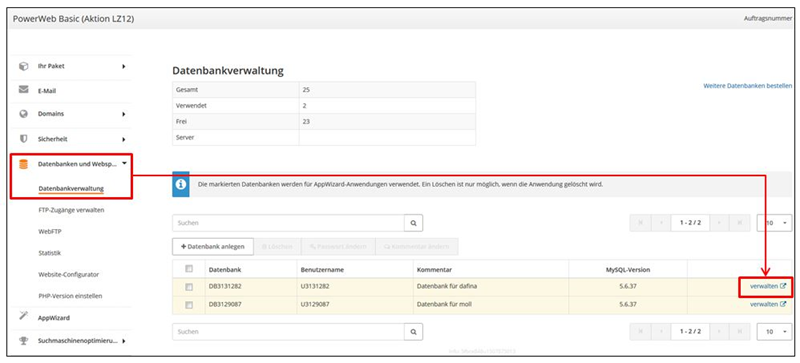Click the comment Datenbank für dafina
This screenshot has width=800, height=363.
coord(446,286)
